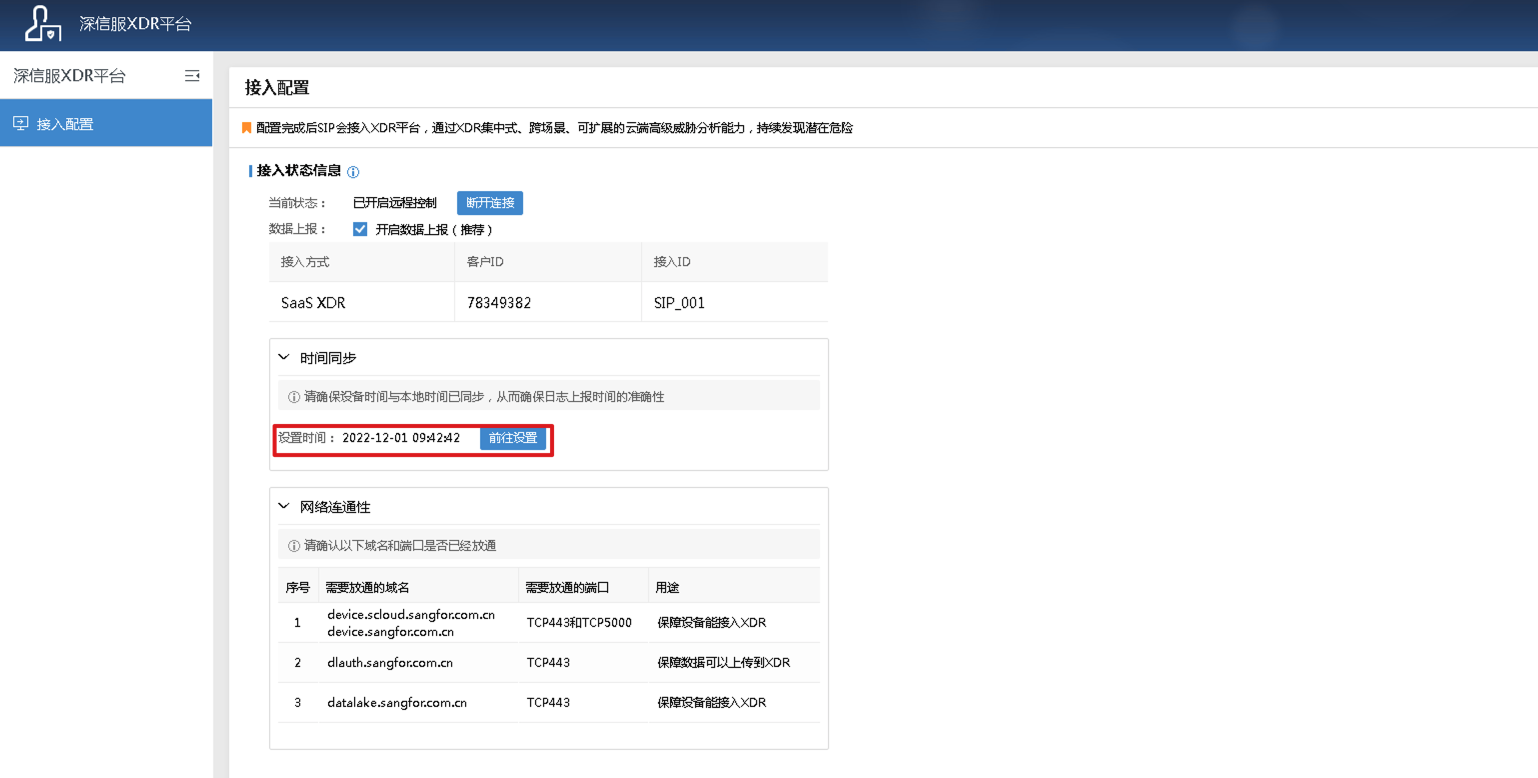Click the 断开连接 button
This screenshot has width=1538, height=778.
[489, 202]
